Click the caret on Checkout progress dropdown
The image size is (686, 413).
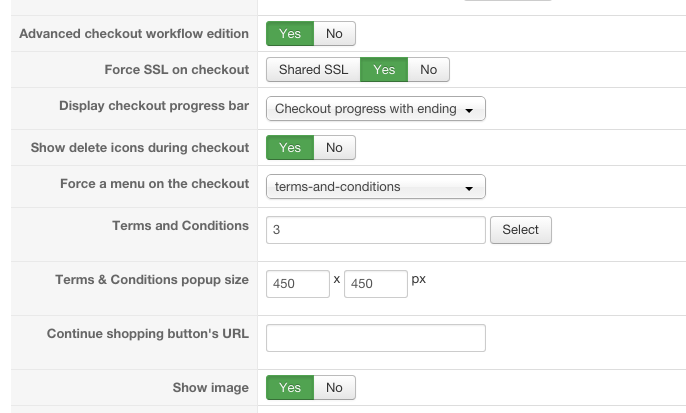tap(469, 110)
